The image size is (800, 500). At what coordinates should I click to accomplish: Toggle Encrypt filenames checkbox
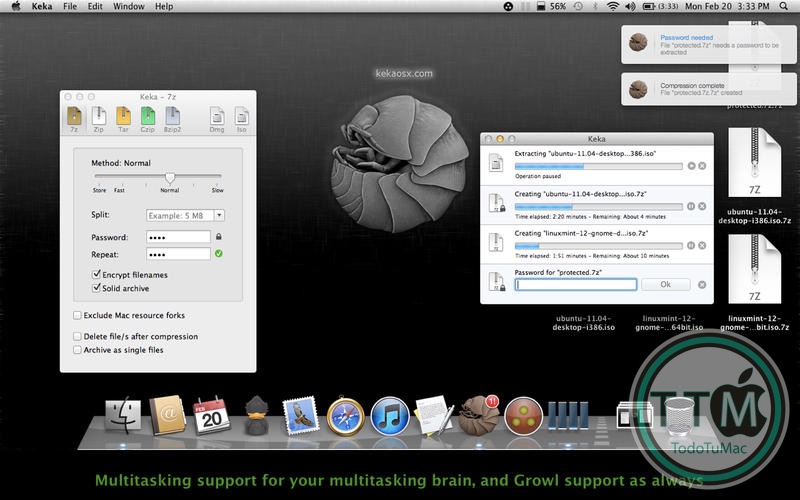96,274
